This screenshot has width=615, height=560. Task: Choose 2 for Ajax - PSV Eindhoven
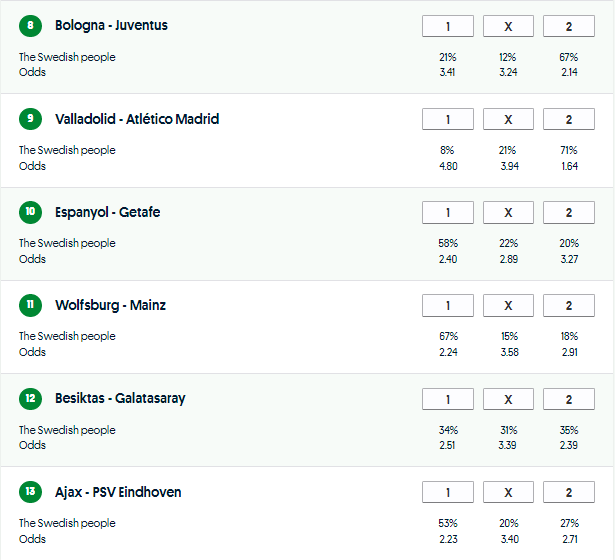click(x=568, y=493)
